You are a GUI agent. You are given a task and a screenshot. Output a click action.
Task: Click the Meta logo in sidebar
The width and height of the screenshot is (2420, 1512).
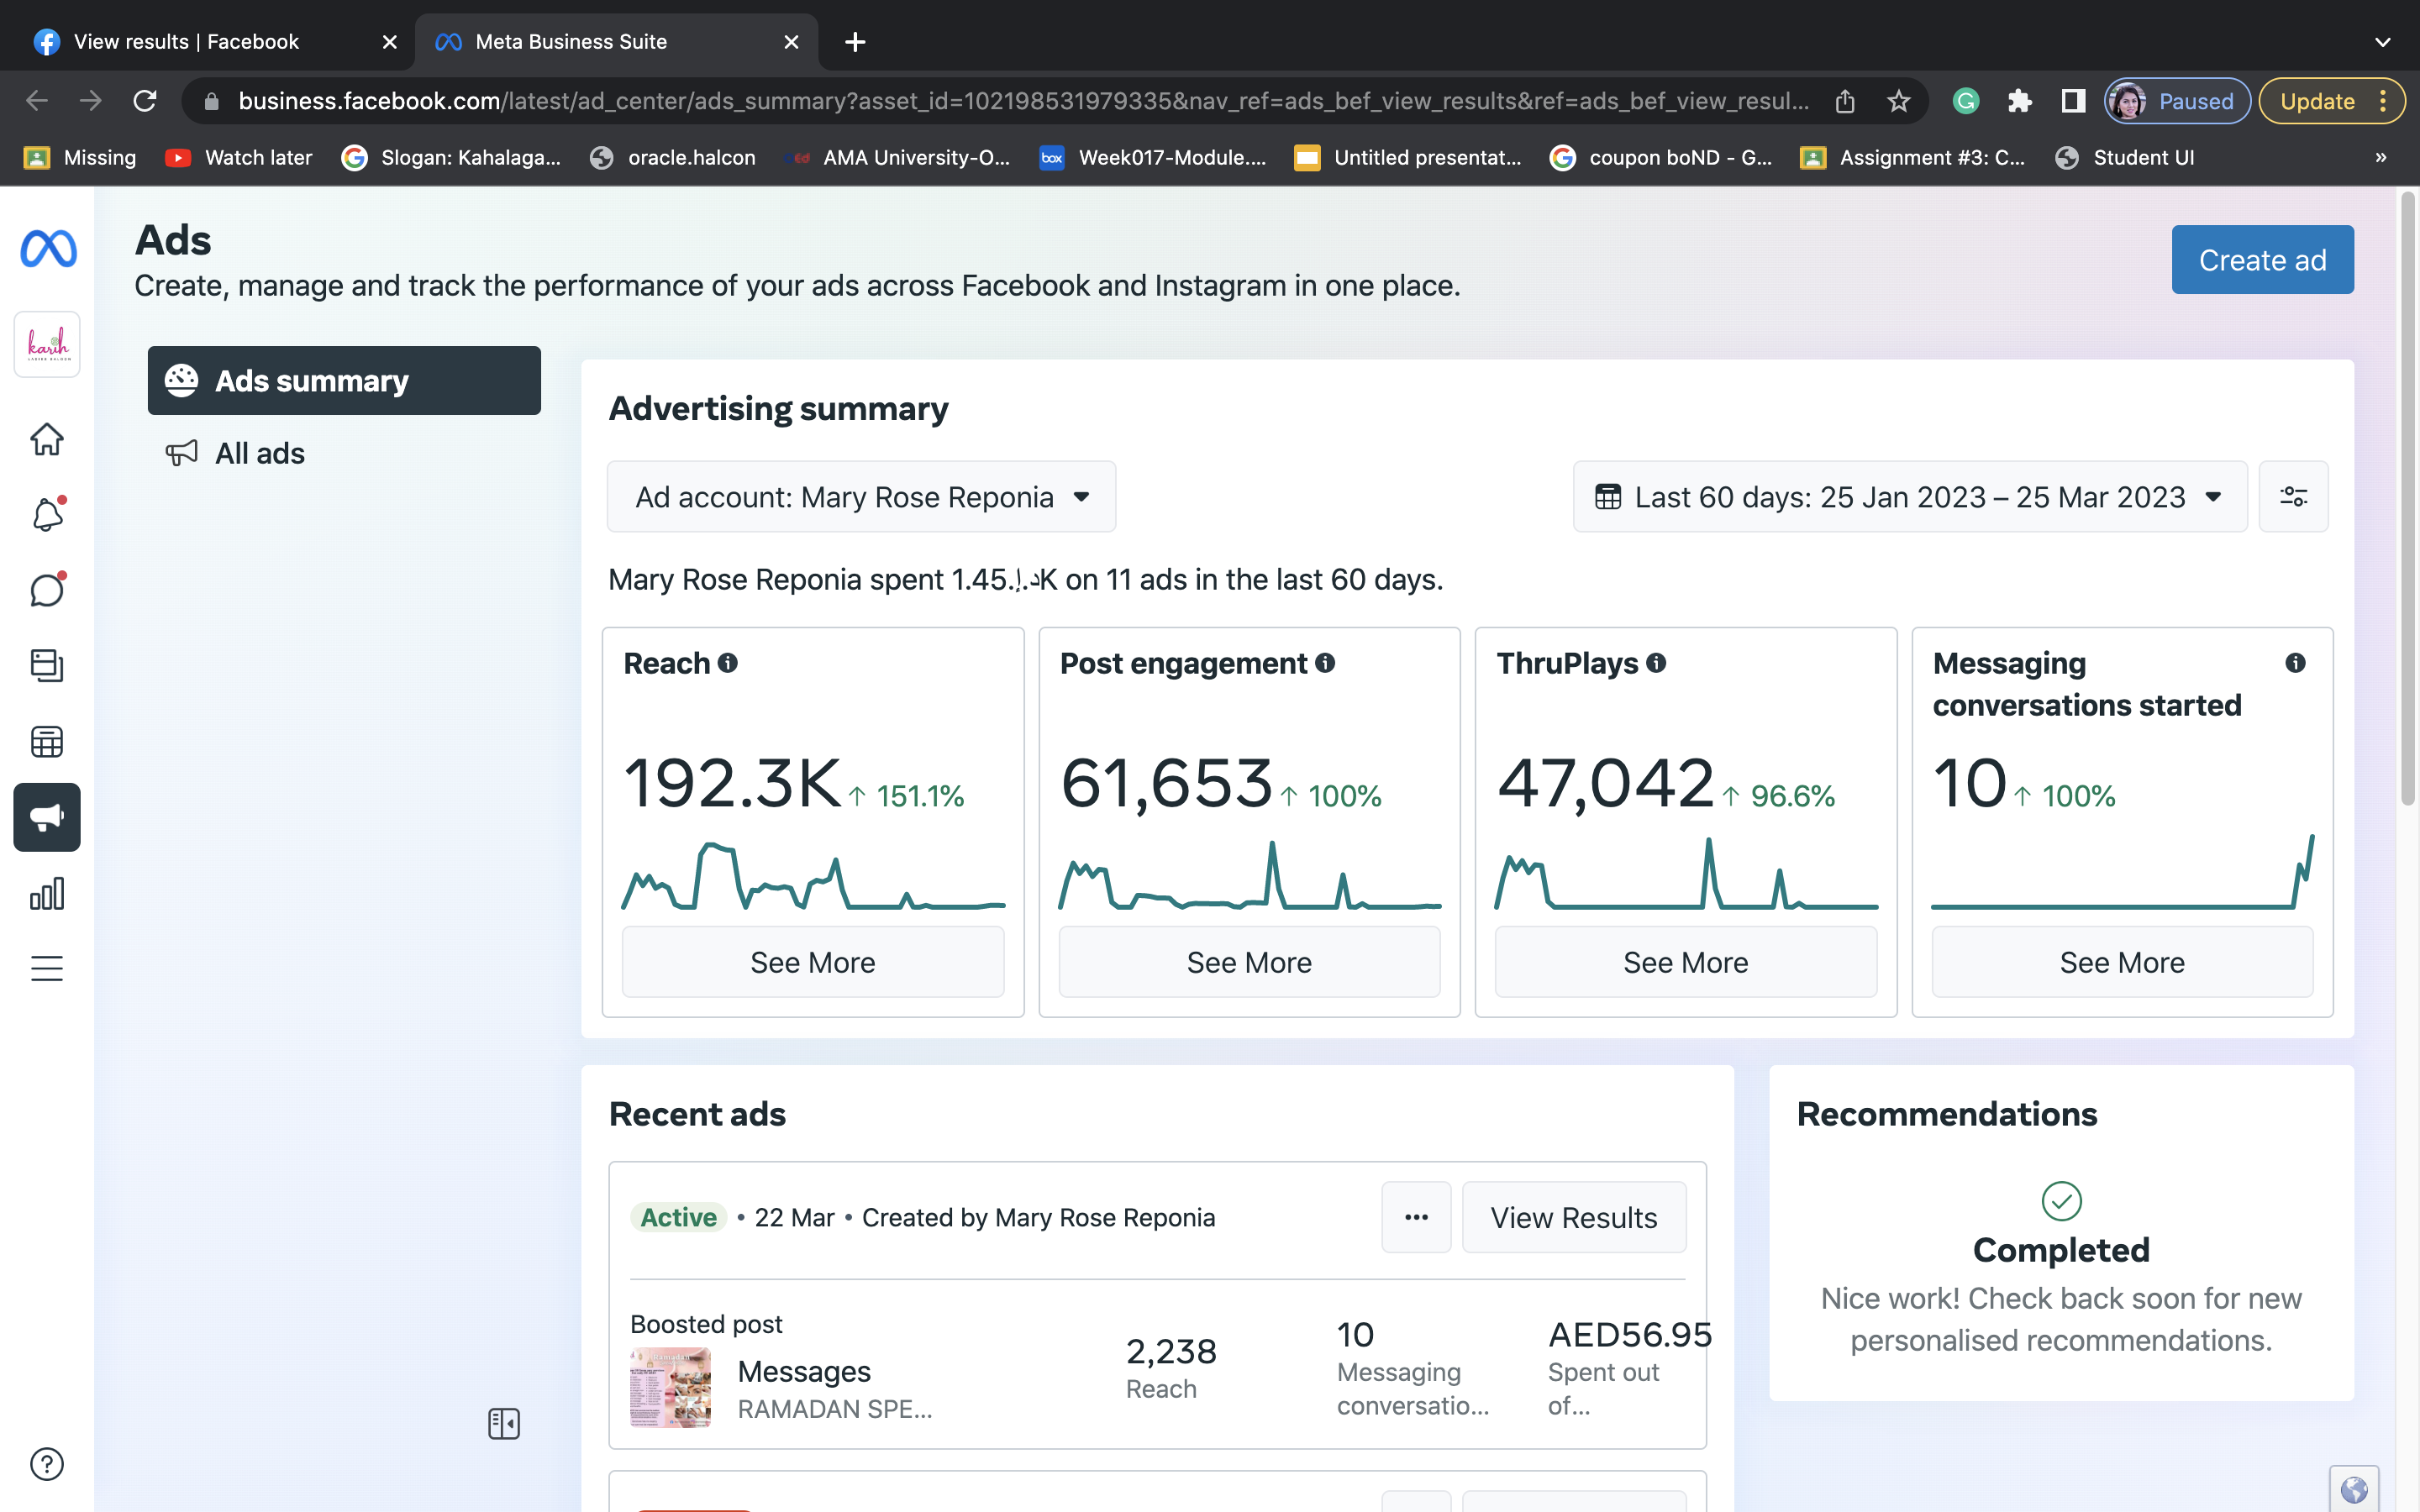48,248
